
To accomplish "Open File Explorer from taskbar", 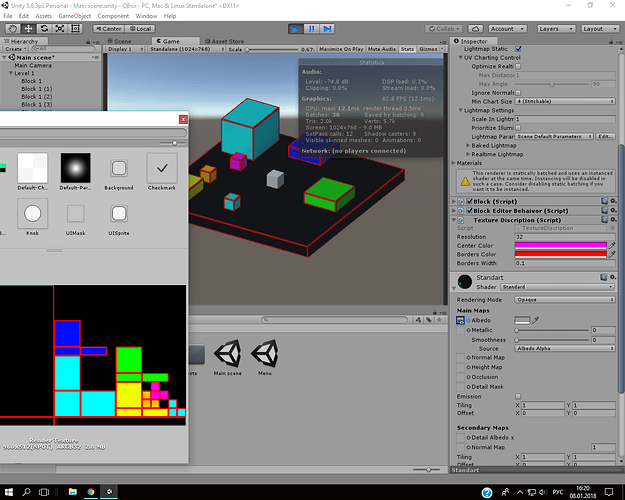I will (73, 492).
